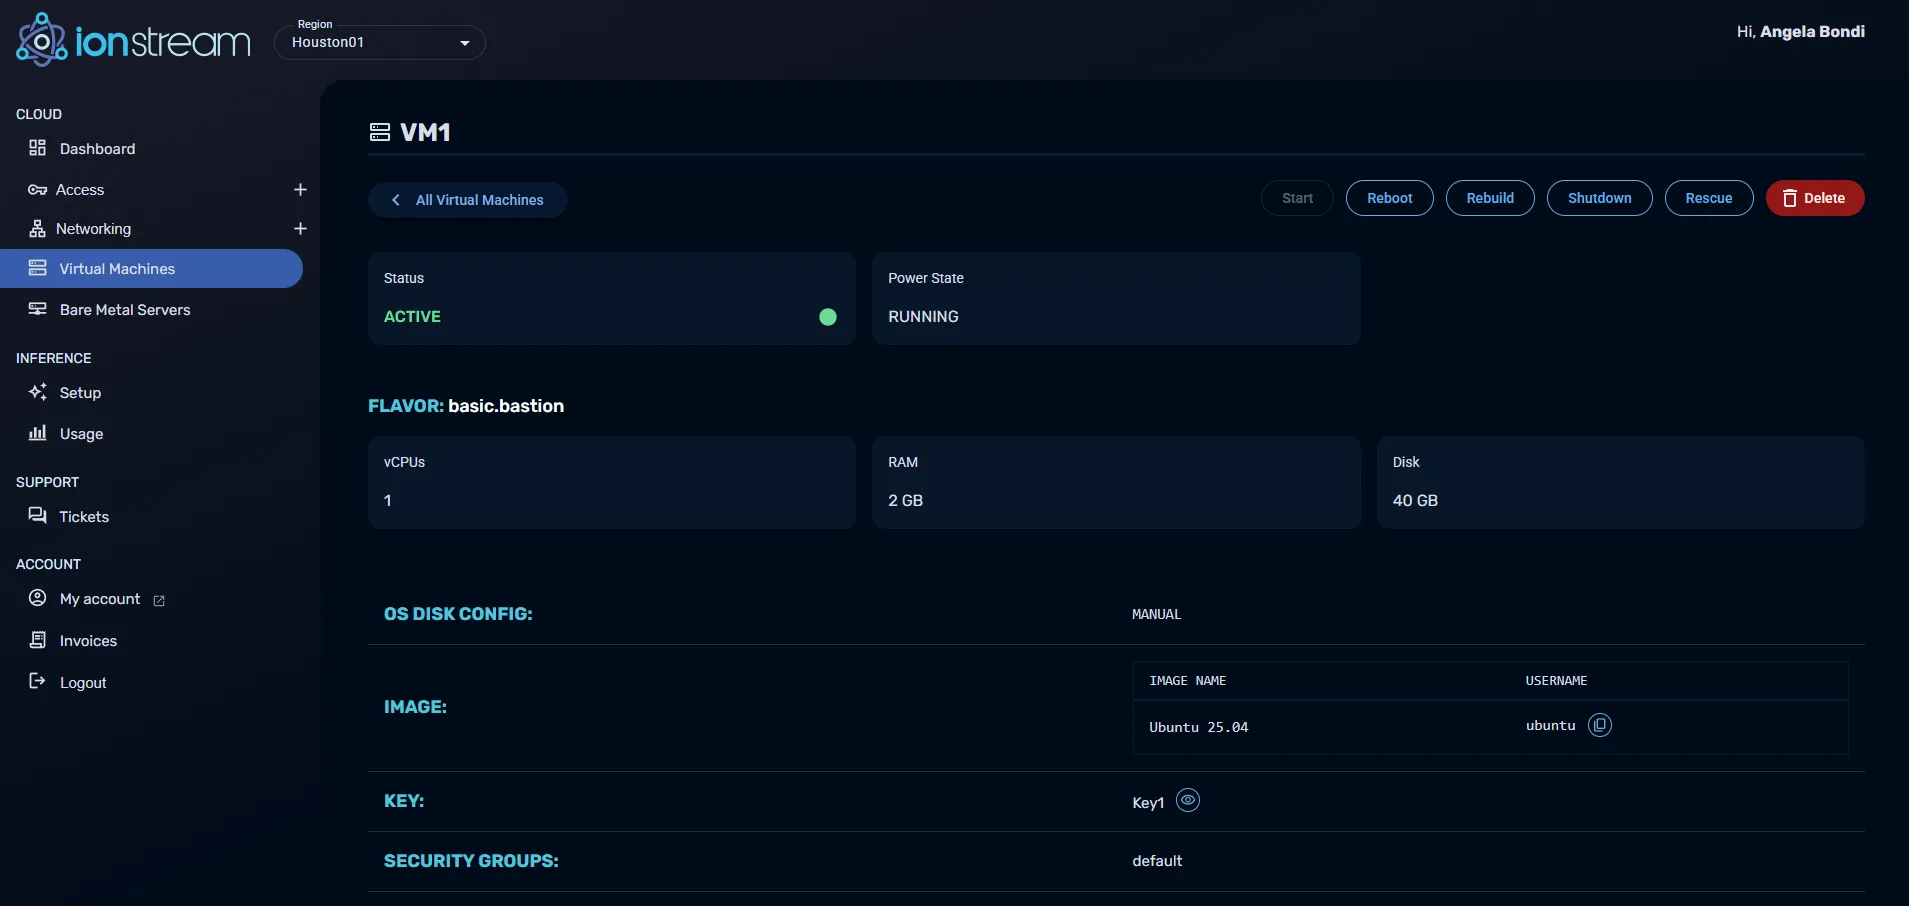
Task: Click the Usage bar chart icon
Action: click(x=38, y=433)
